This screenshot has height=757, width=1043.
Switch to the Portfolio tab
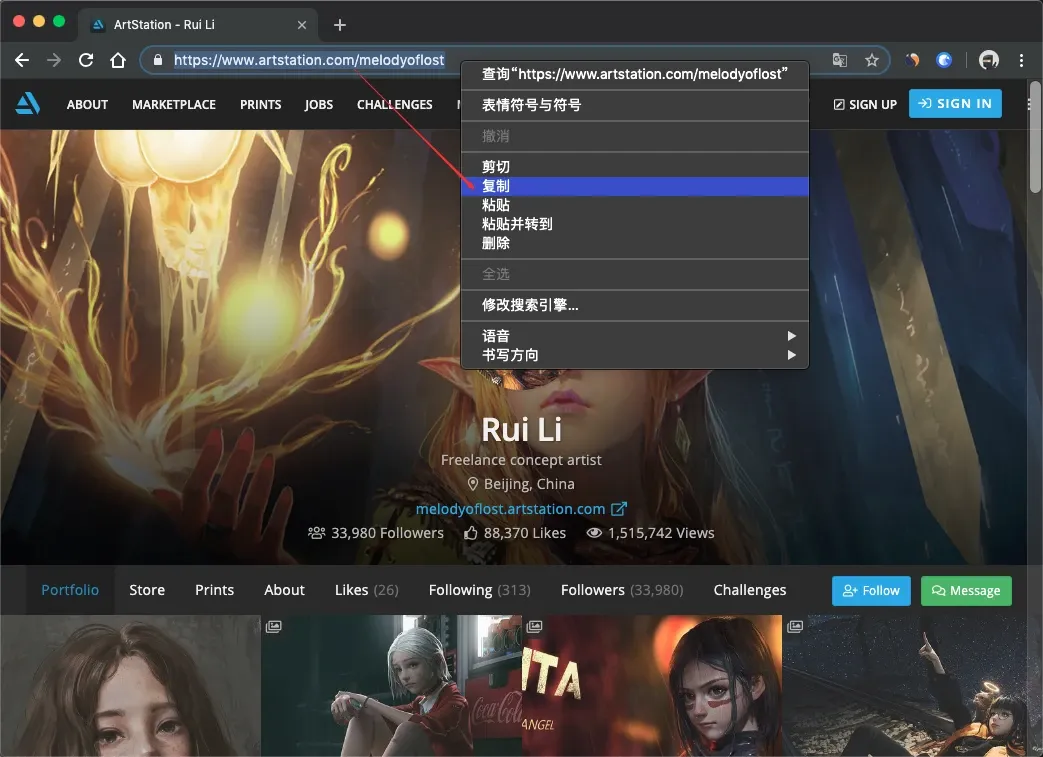click(x=70, y=590)
